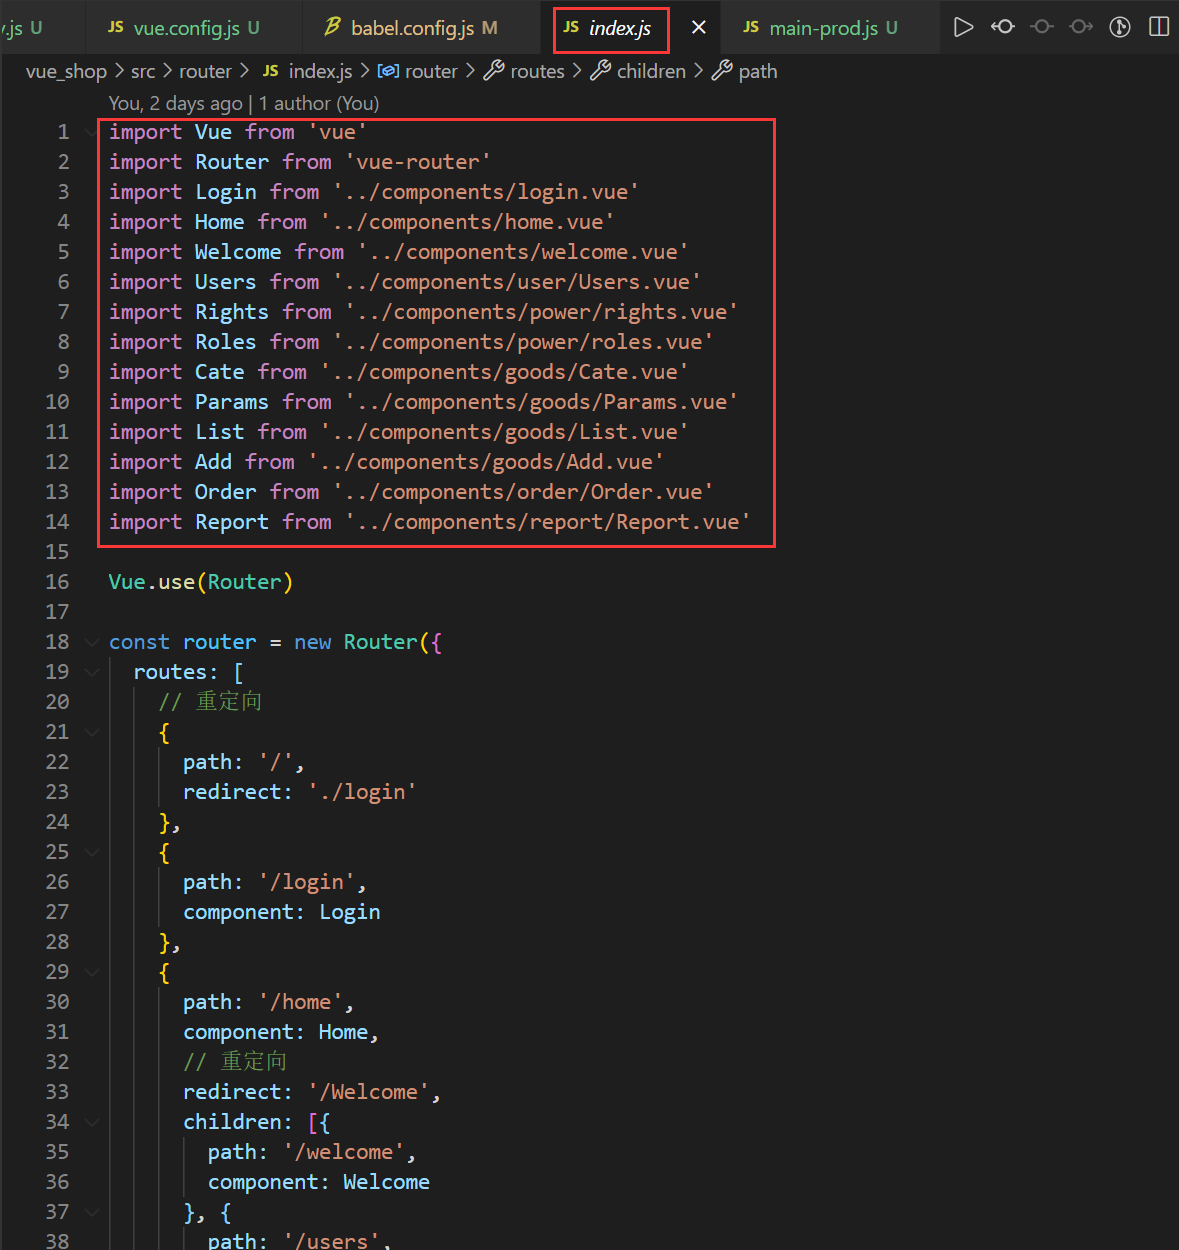Viewport: 1179px width, 1250px height.
Task: Click the 'routes:' property on line 19
Action: (176, 672)
